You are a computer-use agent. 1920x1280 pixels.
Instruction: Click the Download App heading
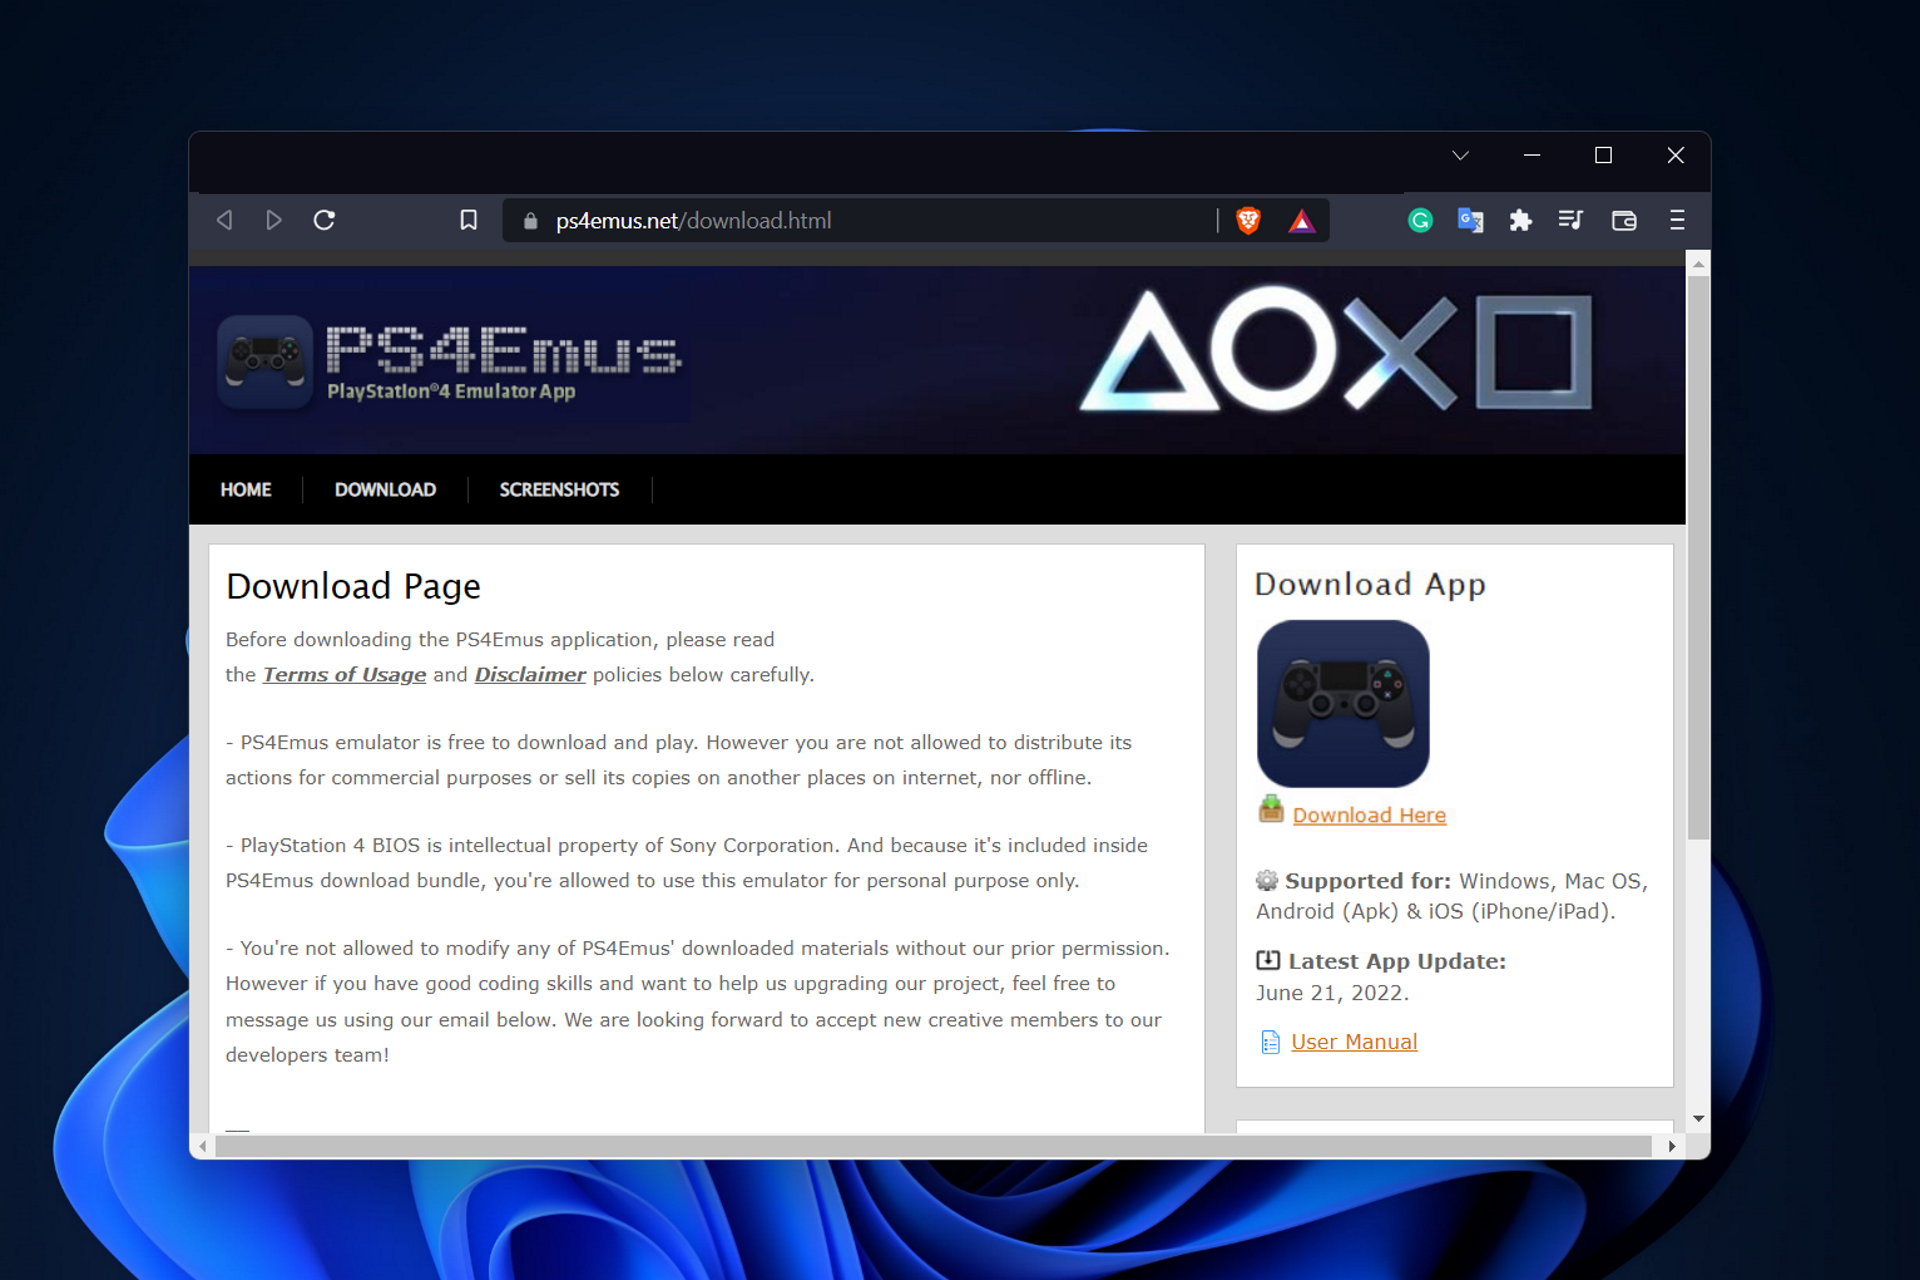coord(1370,585)
